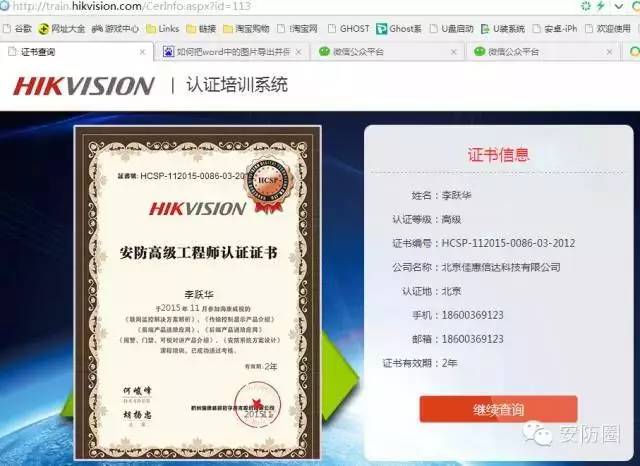
Task: Click the HIKVISION logo in header
Action: pyautogui.click(x=84, y=86)
